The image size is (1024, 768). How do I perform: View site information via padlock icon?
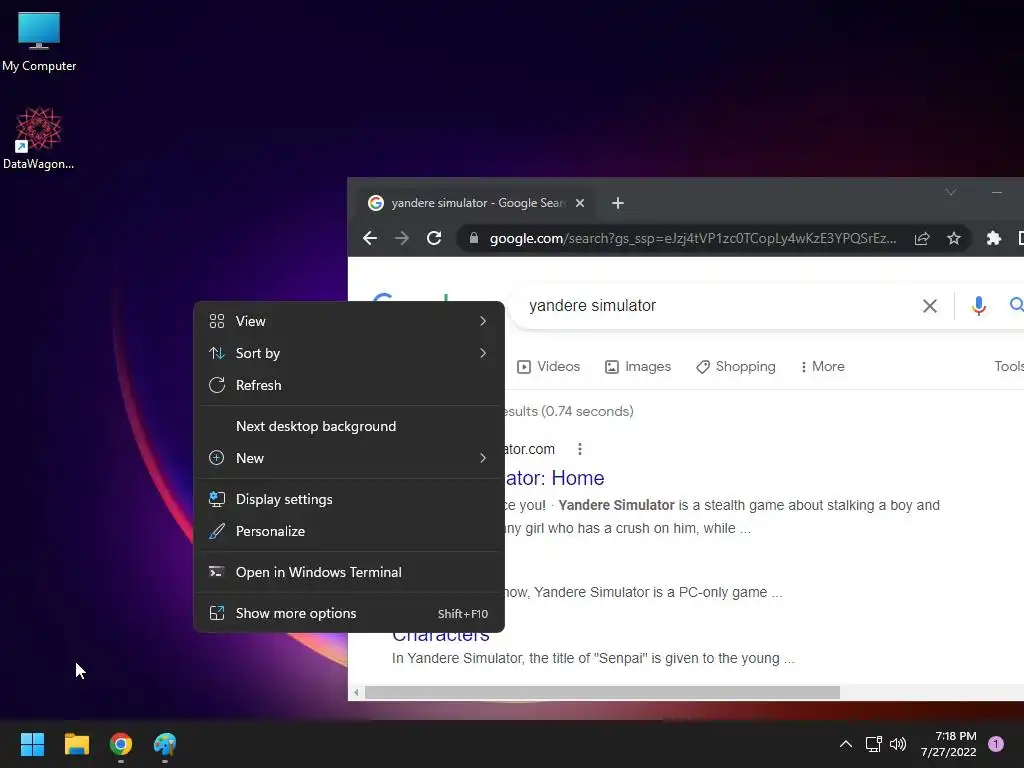474,238
